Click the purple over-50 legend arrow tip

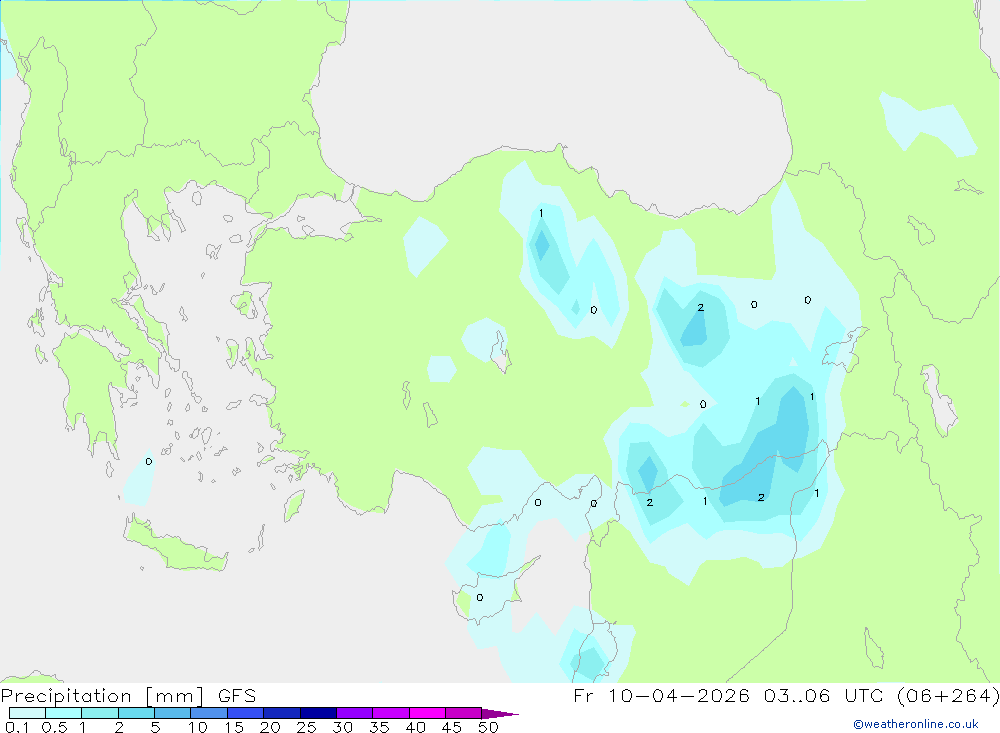pyautogui.click(x=500, y=714)
